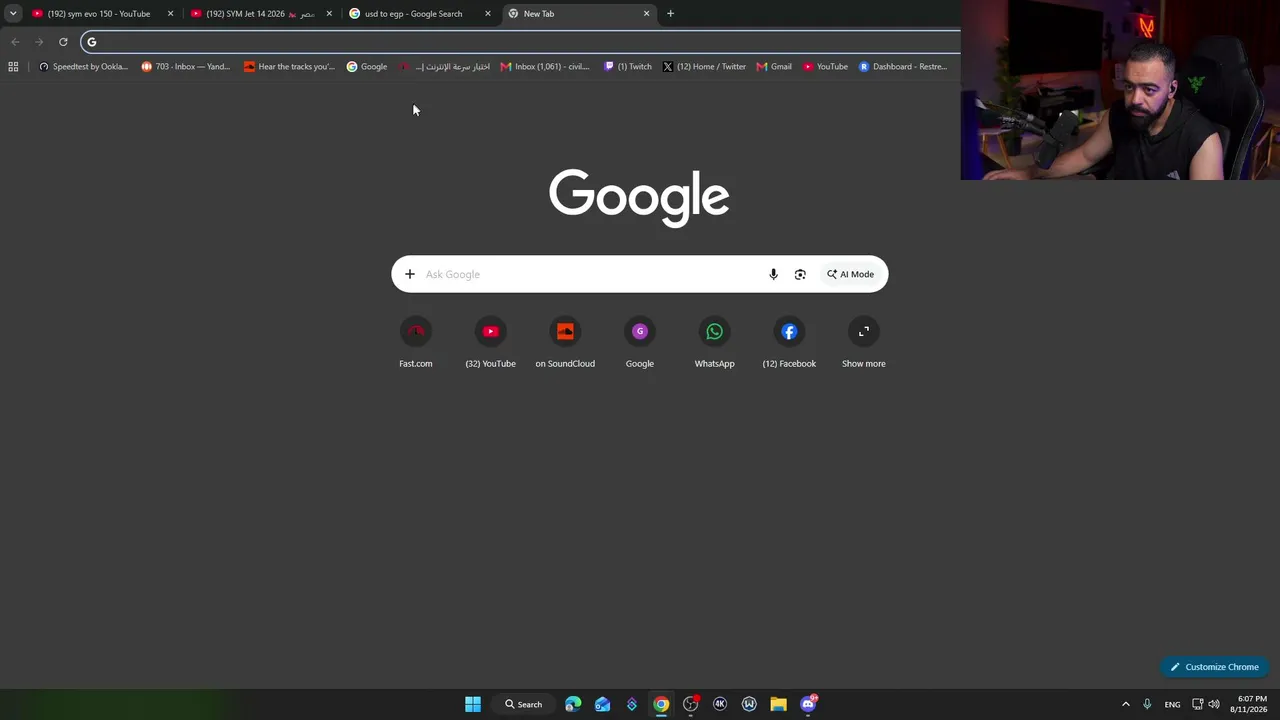Click the Google Chrome taskbar icon
Image resolution: width=1280 pixels, height=720 pixels.
pos(661,704)
